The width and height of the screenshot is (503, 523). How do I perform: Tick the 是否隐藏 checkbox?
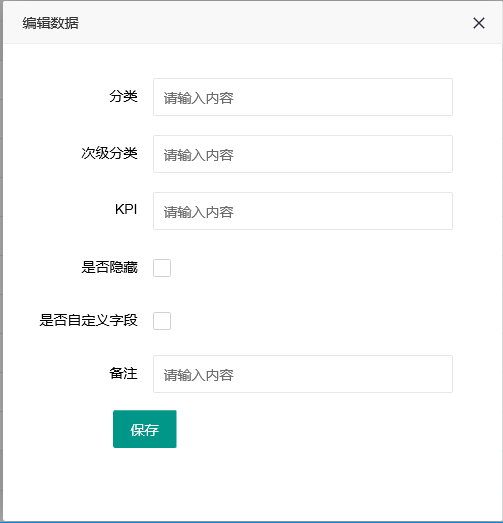[162, 268]
